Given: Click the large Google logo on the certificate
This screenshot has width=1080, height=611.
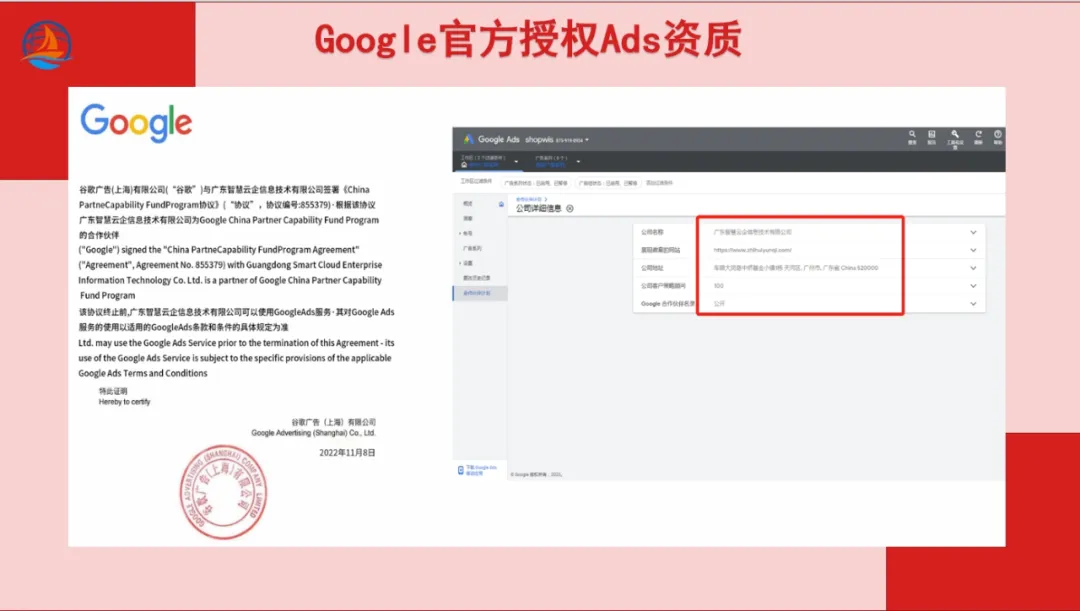Looking at the screenshot, I should click(136, 125).
